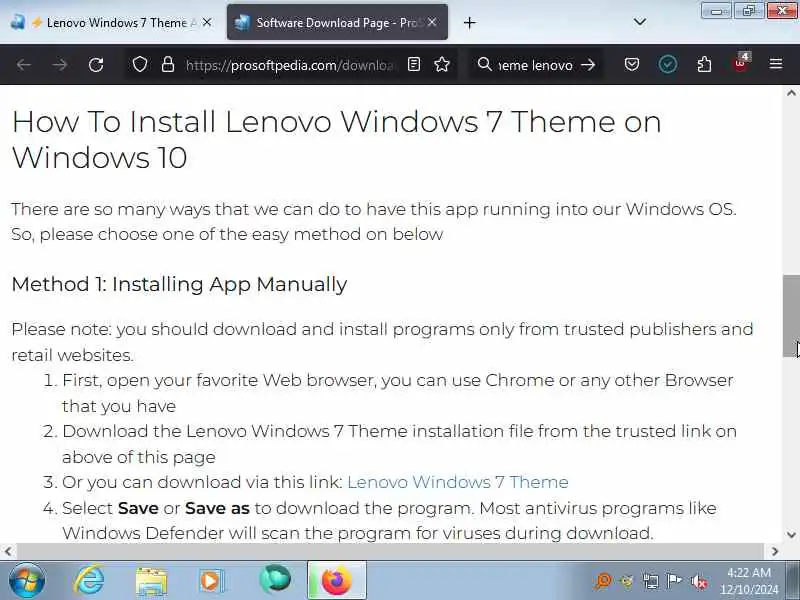Image resolution: width=800 pixels, height=600 pixels.
Task: Open Firefox application hamburger menu
Action: [x=776, y=64]
